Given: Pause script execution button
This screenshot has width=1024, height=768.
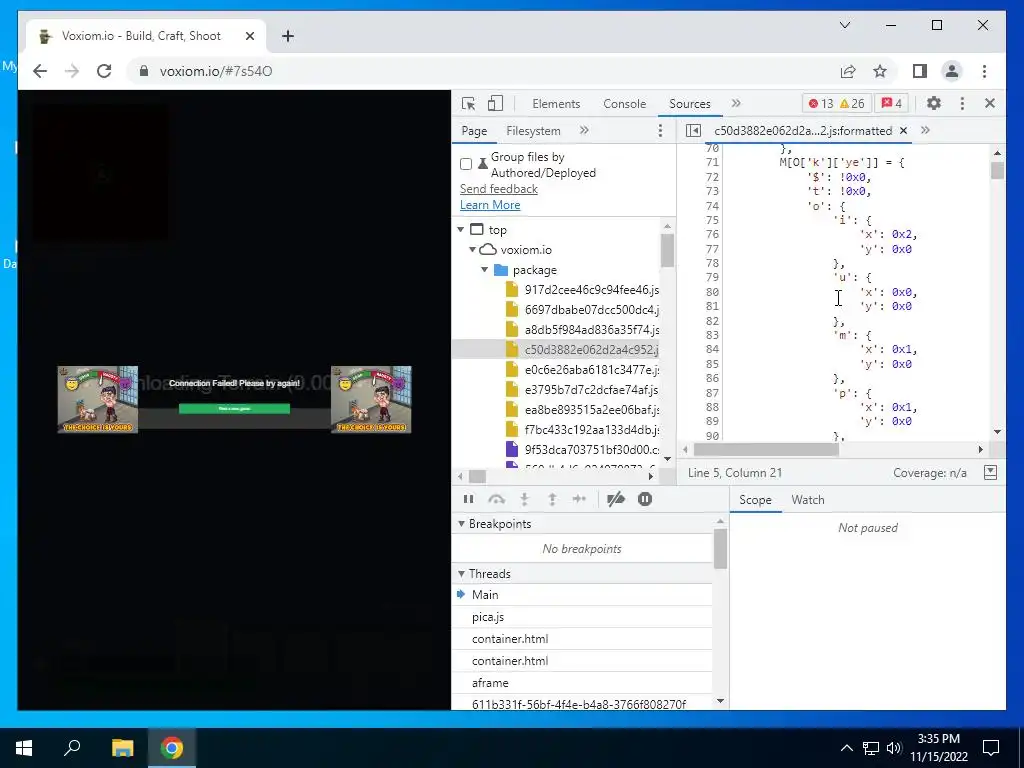Looking at the screenshot, I should [x=468, y=500].
